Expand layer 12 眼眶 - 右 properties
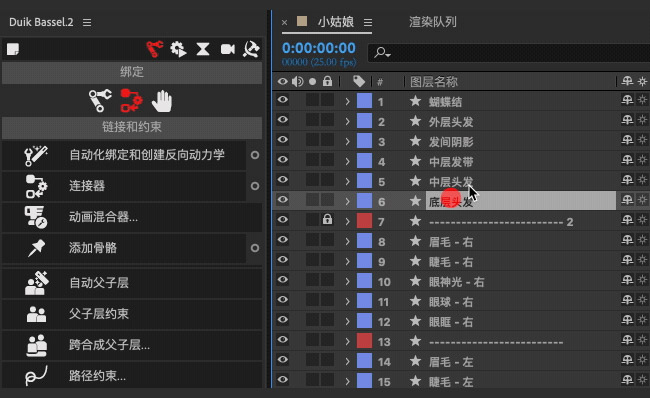 click(x=348, y=321)
